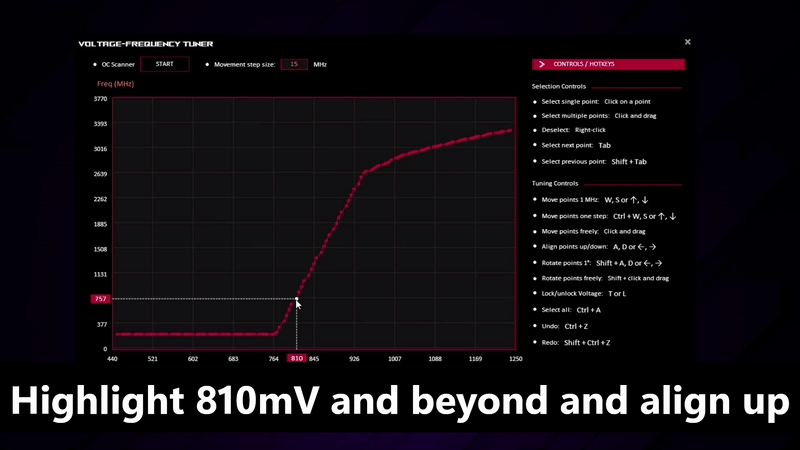Close the Voltage-Frequency Tuner window
This screenshot has height=450, width=800.
click(x=687, y=42)
